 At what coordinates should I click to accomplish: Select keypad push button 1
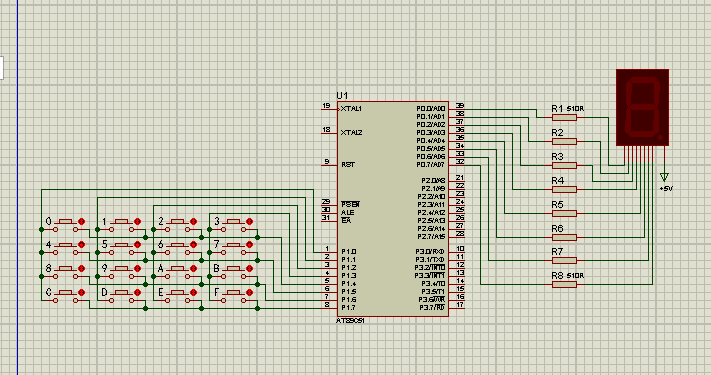coord(122,225)
